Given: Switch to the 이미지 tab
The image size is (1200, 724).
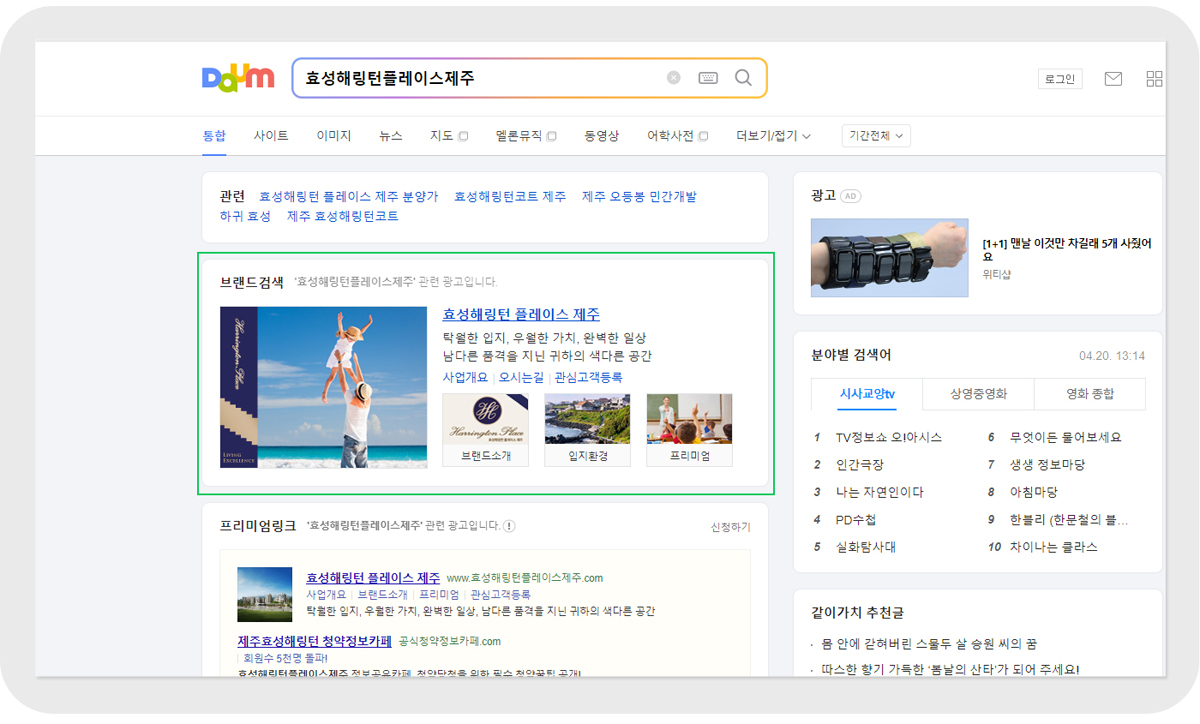Looking at the screenshot, I should 334,136.
